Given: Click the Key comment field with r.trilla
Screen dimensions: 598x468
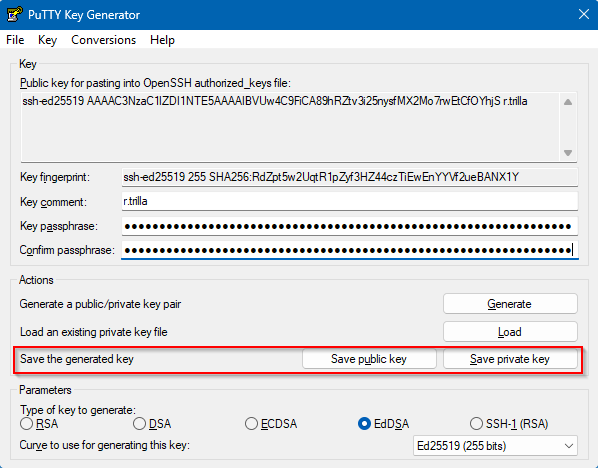Looking at the screenshot, I should 350,201.
